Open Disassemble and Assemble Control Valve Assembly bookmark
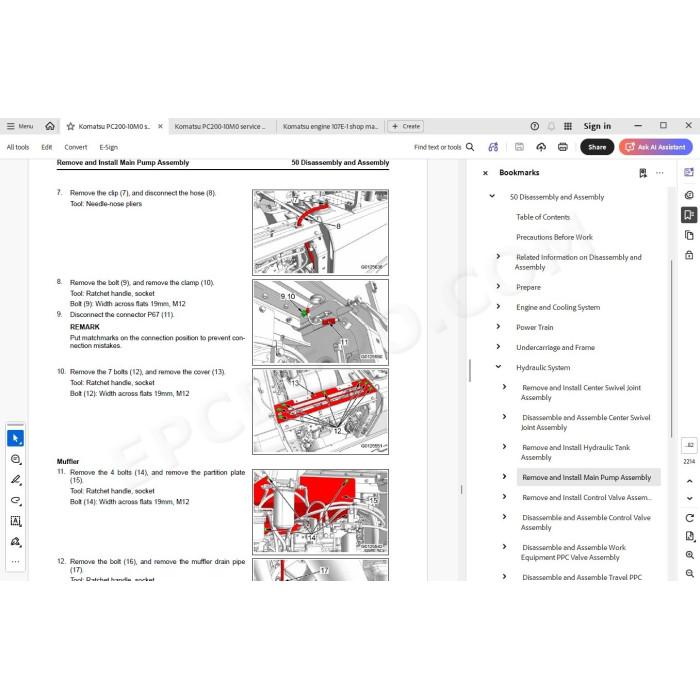 point(586,522)
